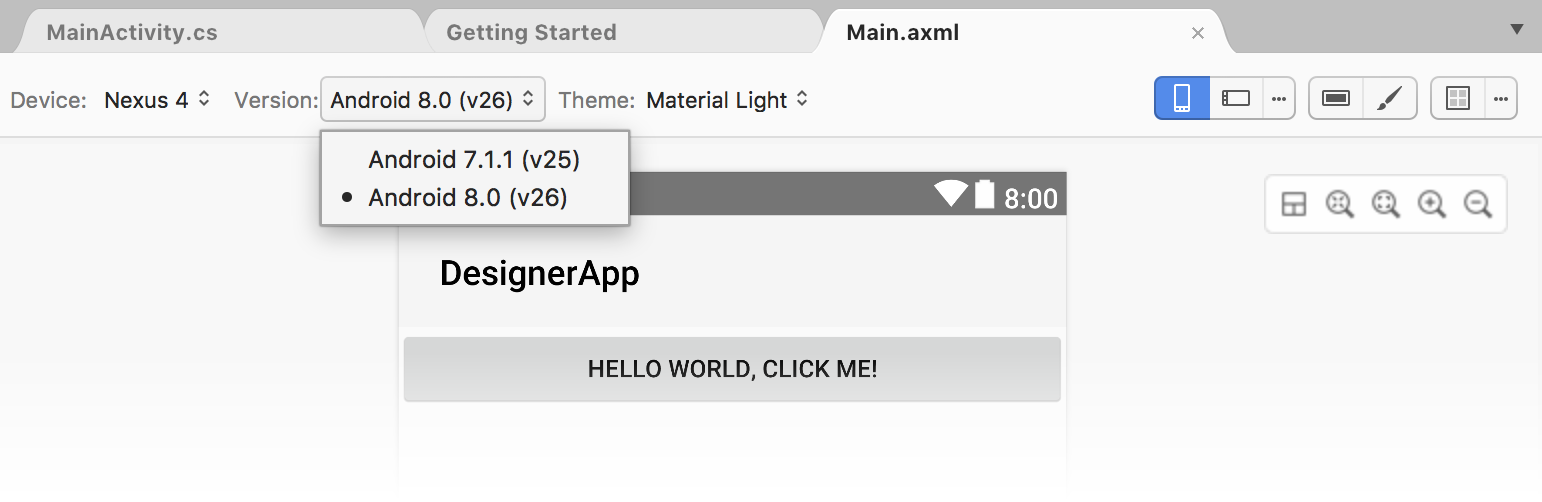Zoom out of designer canvas
Screen dimensions: 1542x502
1478,205
